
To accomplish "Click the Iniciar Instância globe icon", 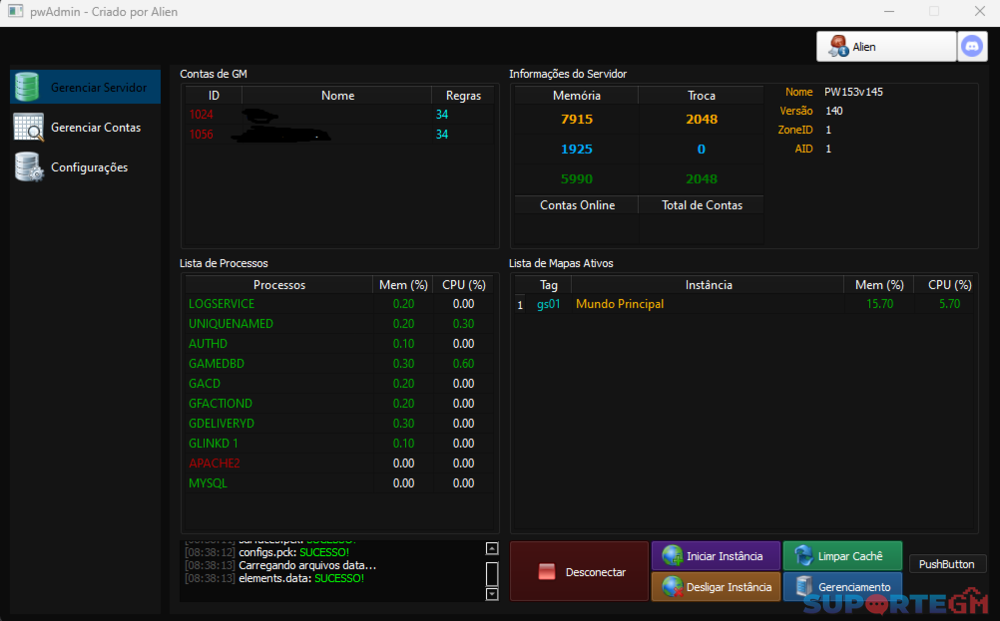I will coord(672,556).
